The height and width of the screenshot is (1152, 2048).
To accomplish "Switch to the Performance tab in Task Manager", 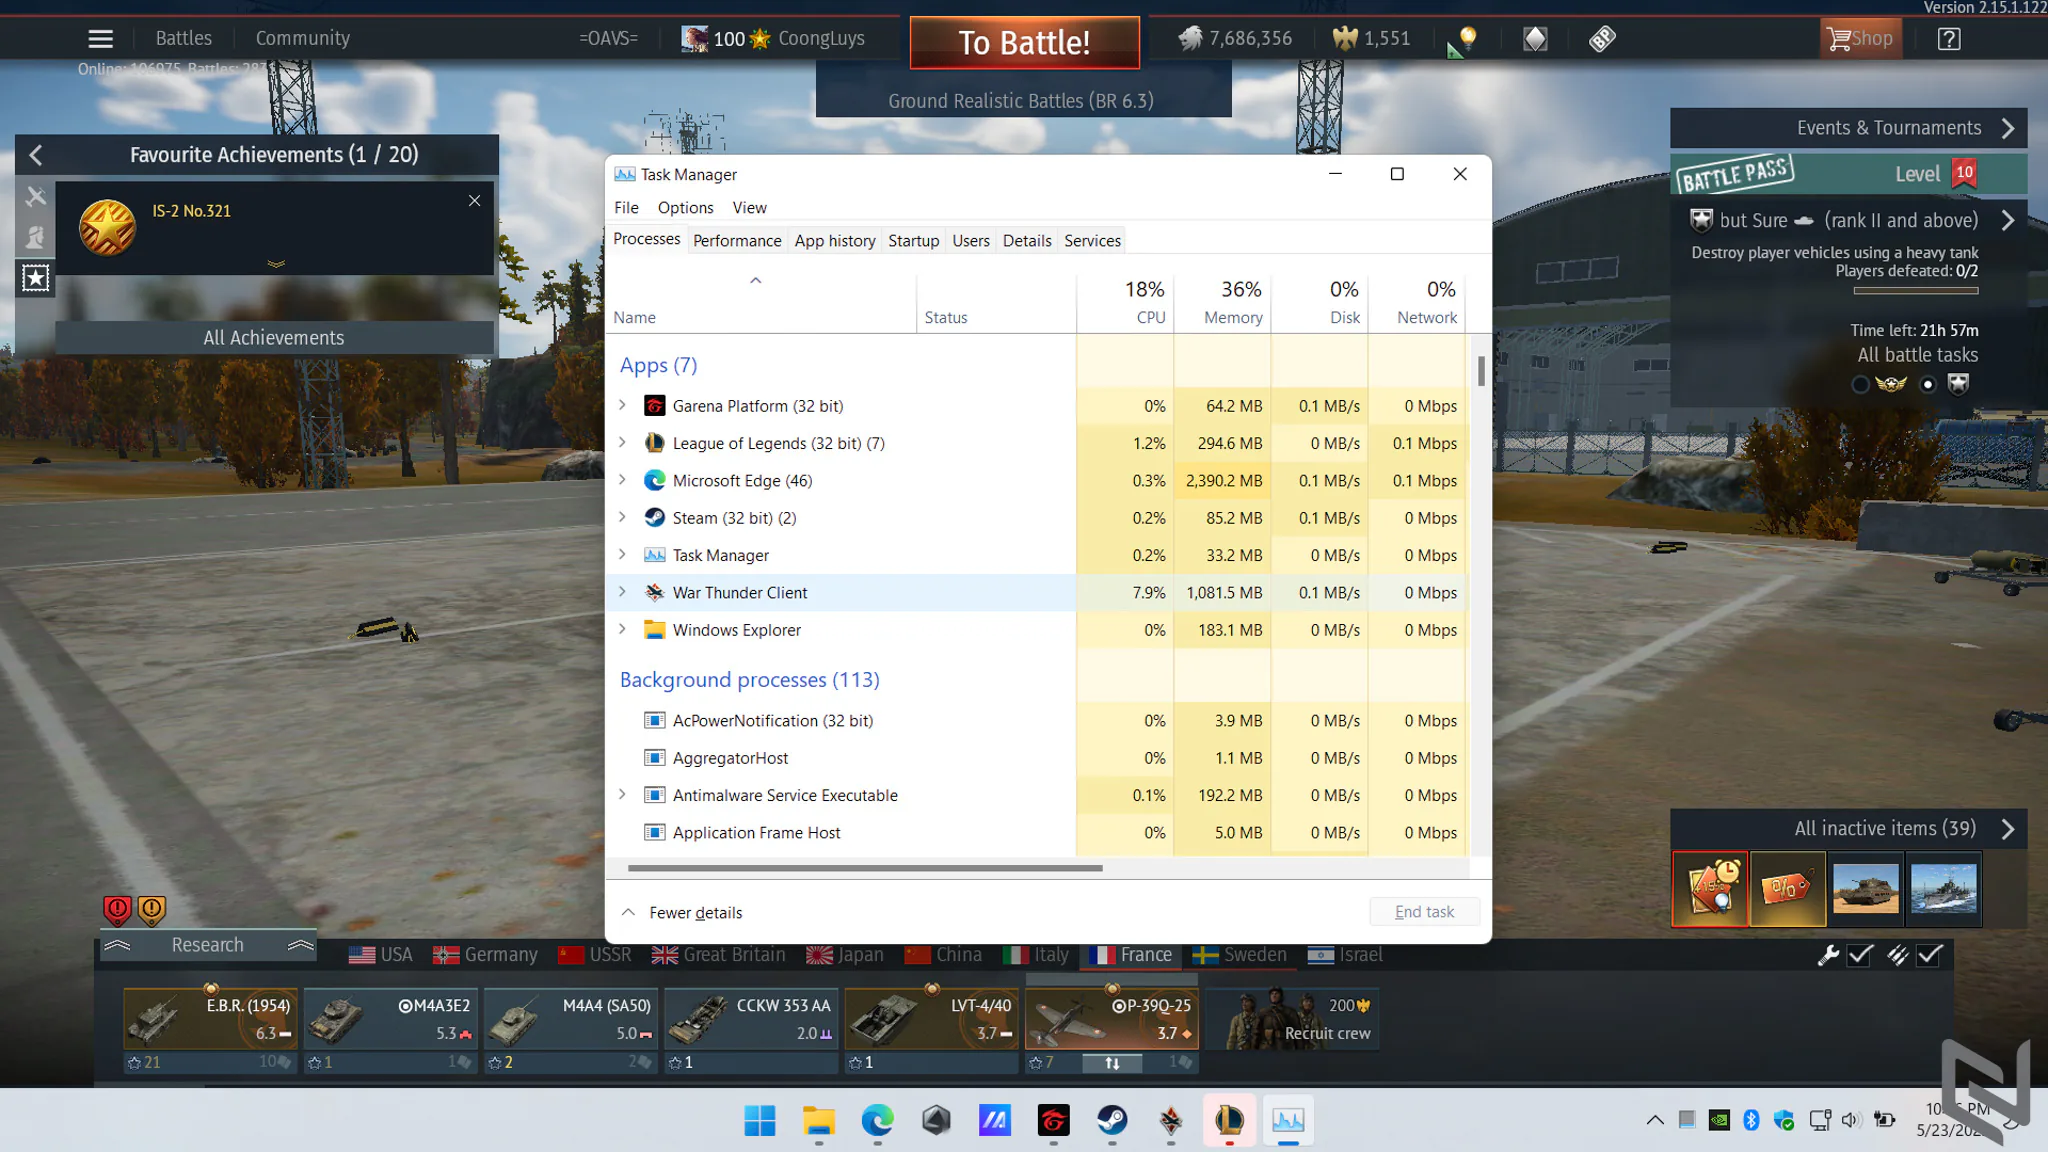I will [737, 241].
